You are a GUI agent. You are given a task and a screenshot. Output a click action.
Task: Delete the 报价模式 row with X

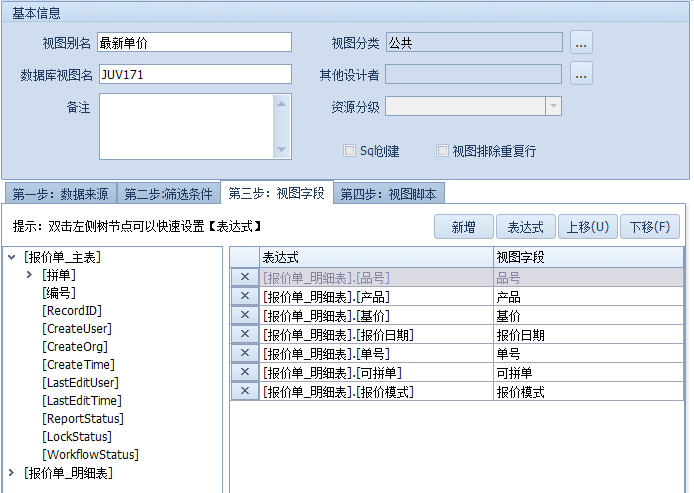coord(244,392)
